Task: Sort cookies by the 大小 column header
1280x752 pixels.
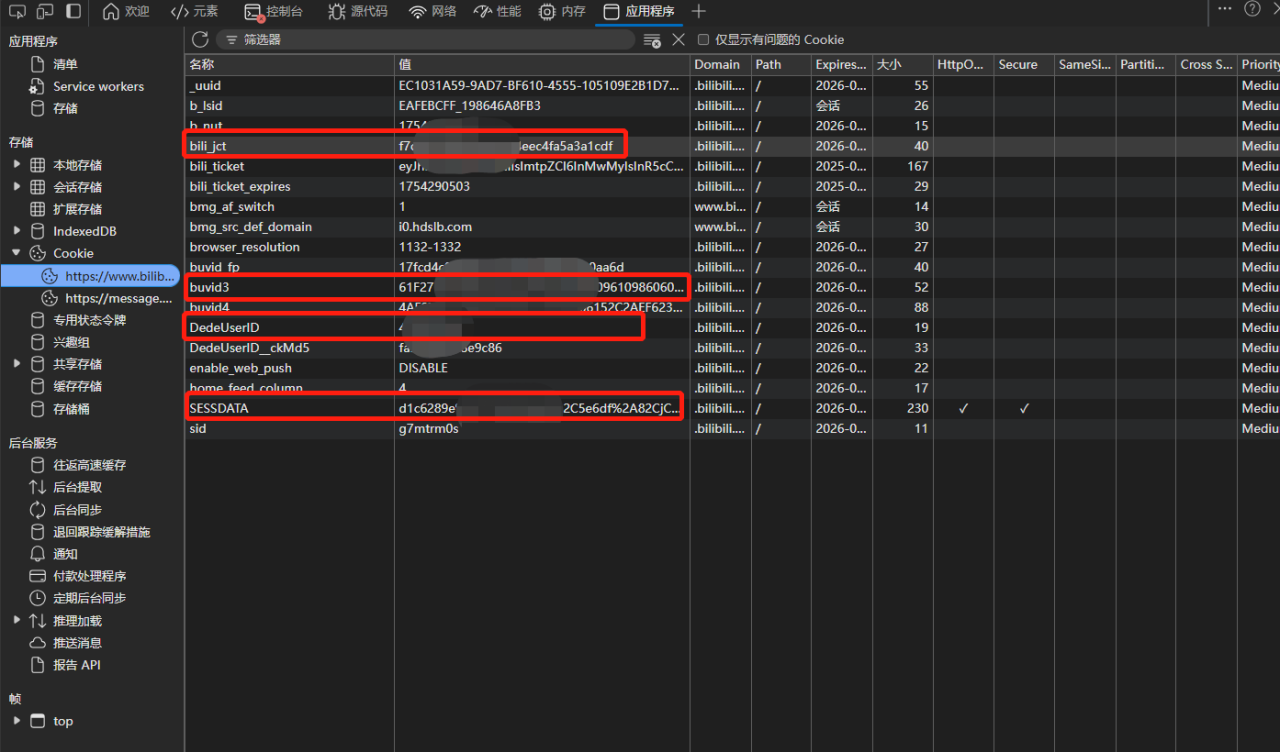Action: (x=888, y=64)
